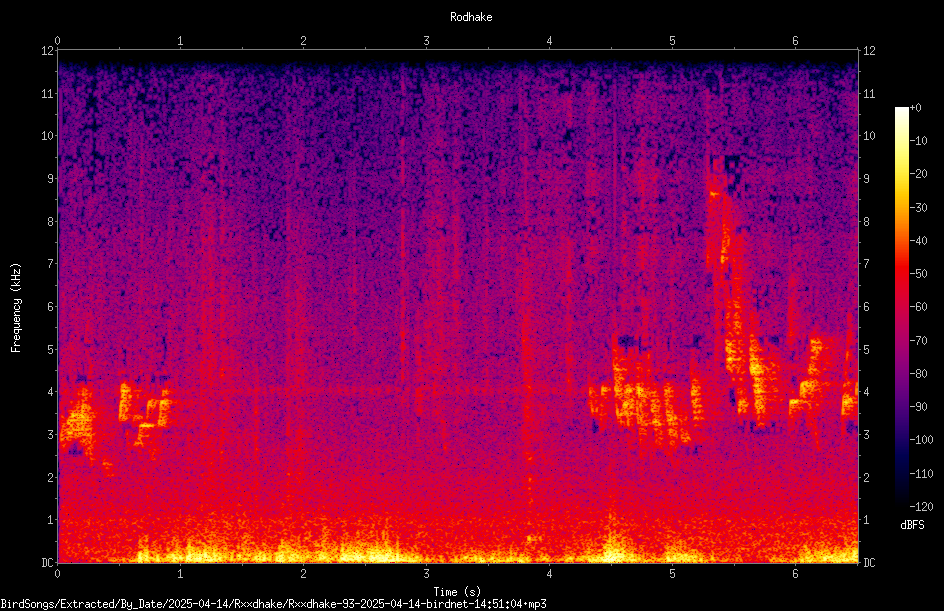Click the 1 second tick on bottom axis
This screenshot has height=611, width=944.
[180, 574]
